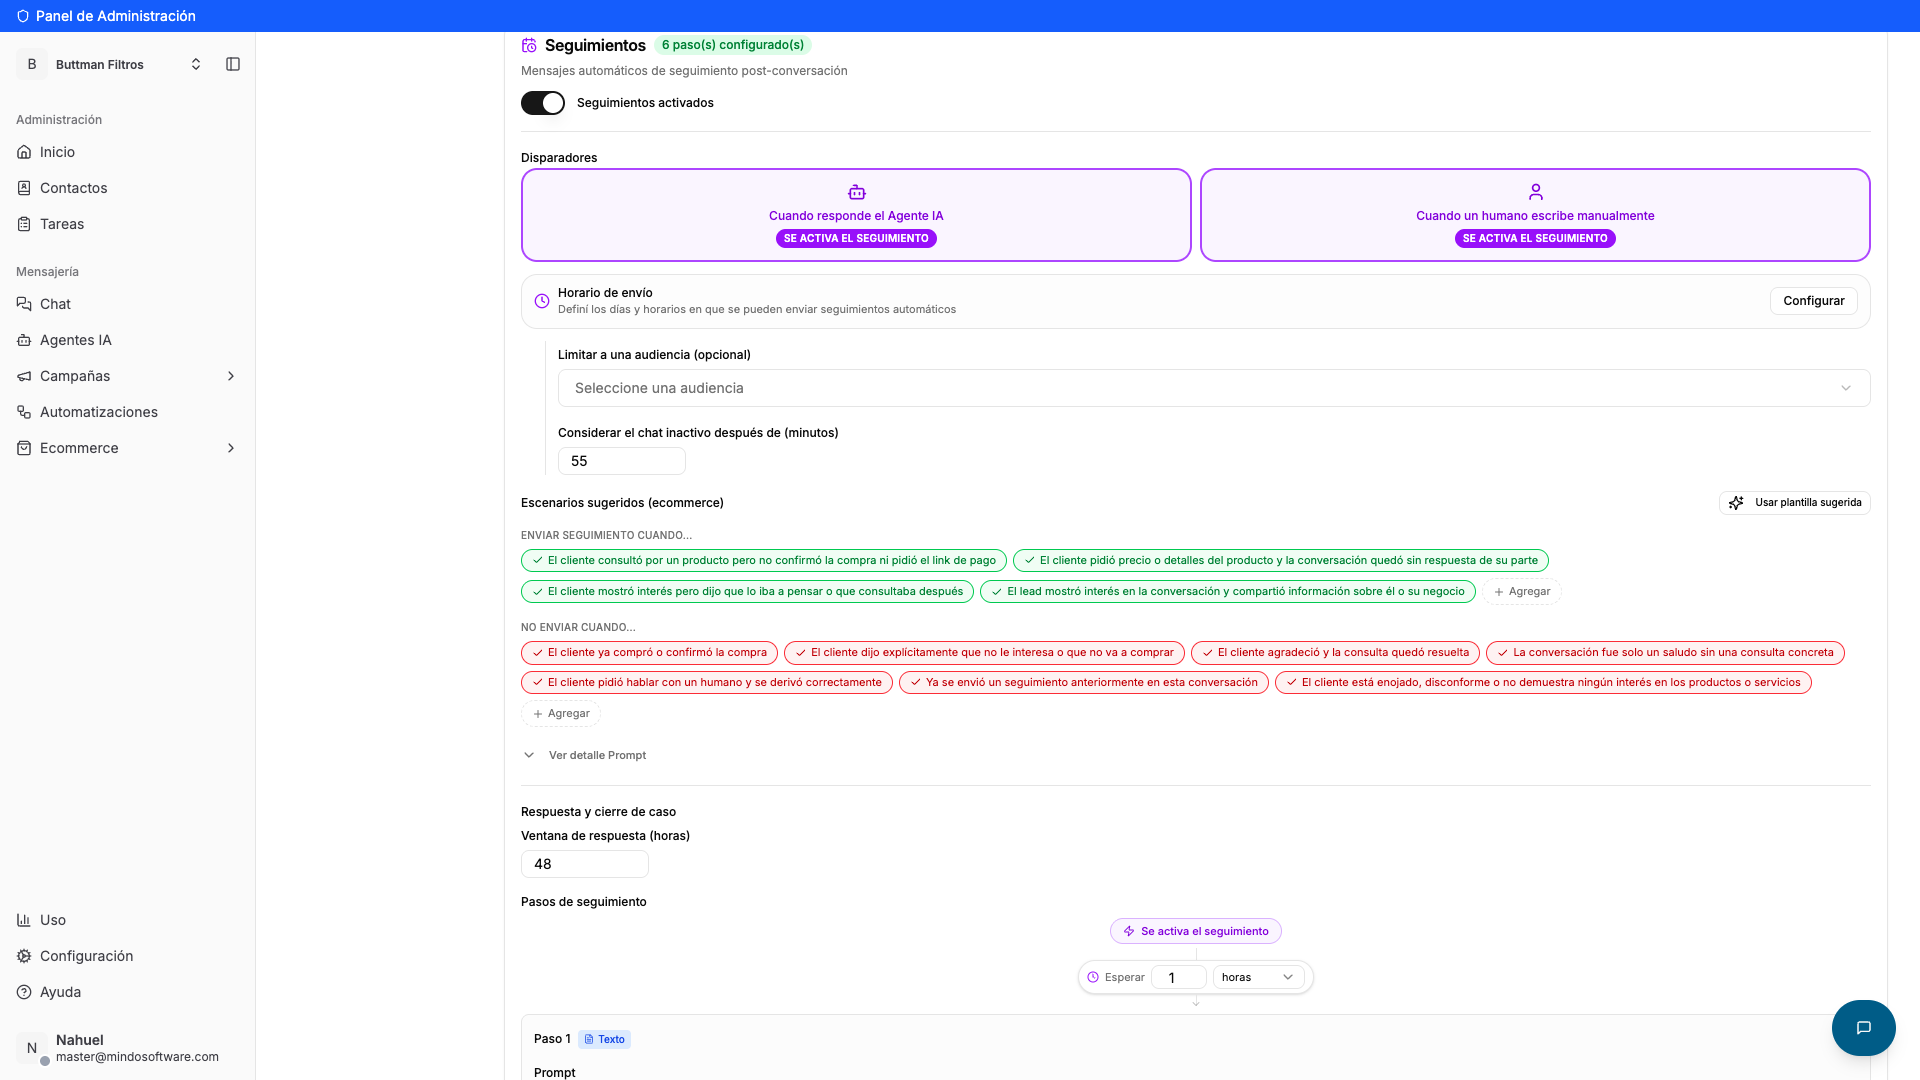
Task: Expand the Campañas submenu chevron
Action: pos(231,376)
